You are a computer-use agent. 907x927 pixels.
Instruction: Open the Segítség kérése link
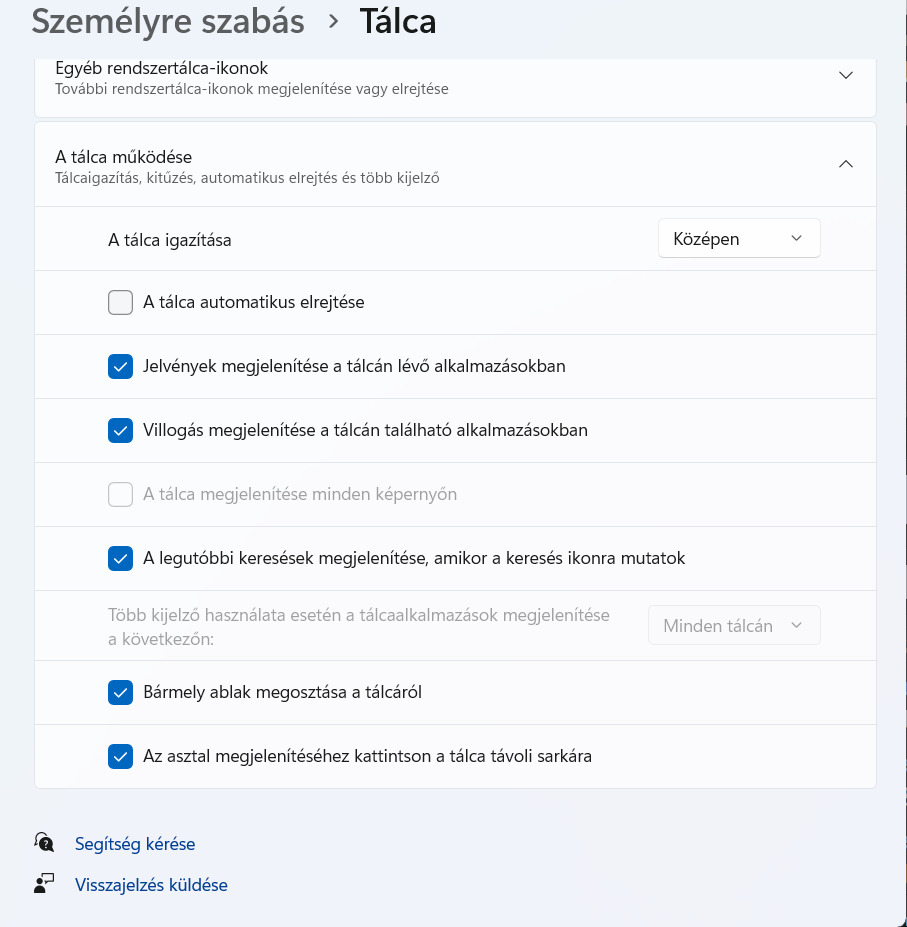point(135,844)
